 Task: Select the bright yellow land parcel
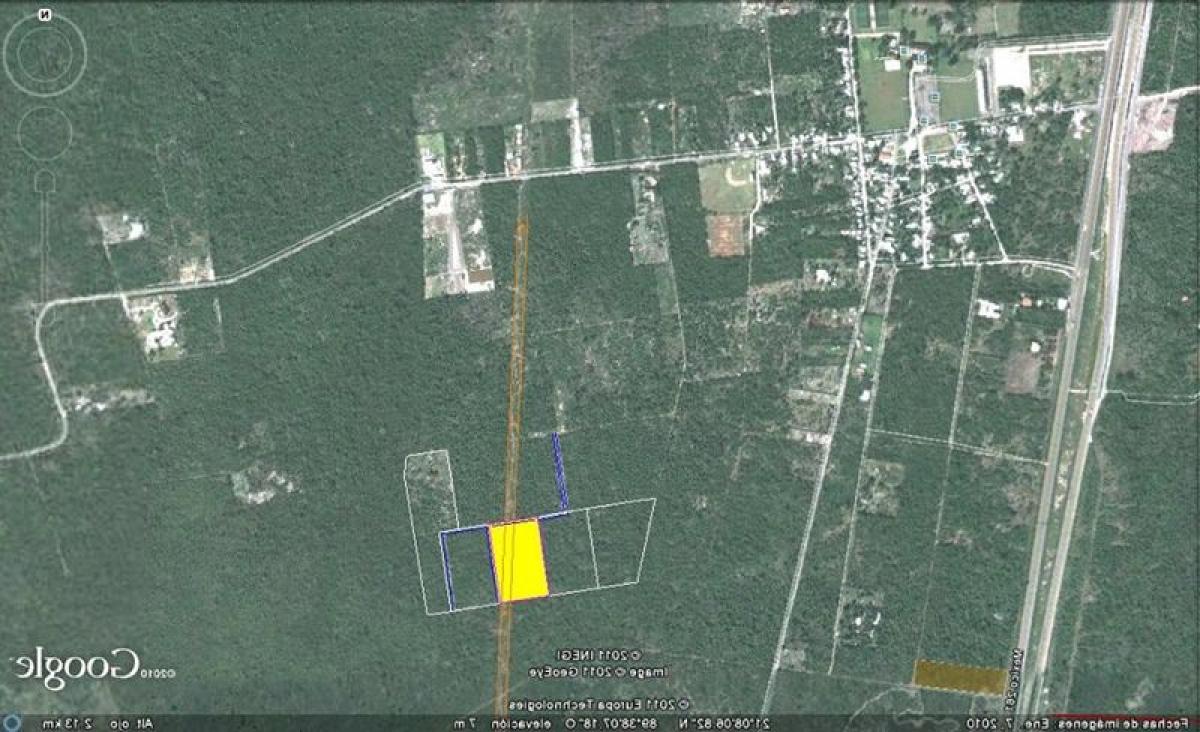[x=520, y=561]
